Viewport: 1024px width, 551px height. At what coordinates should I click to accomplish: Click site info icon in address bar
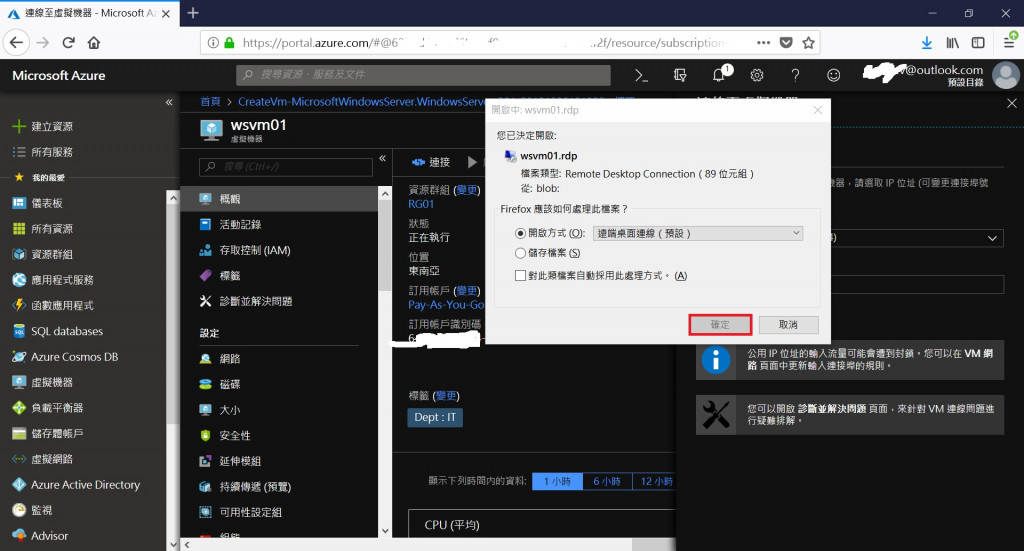[x=213, y=43]
